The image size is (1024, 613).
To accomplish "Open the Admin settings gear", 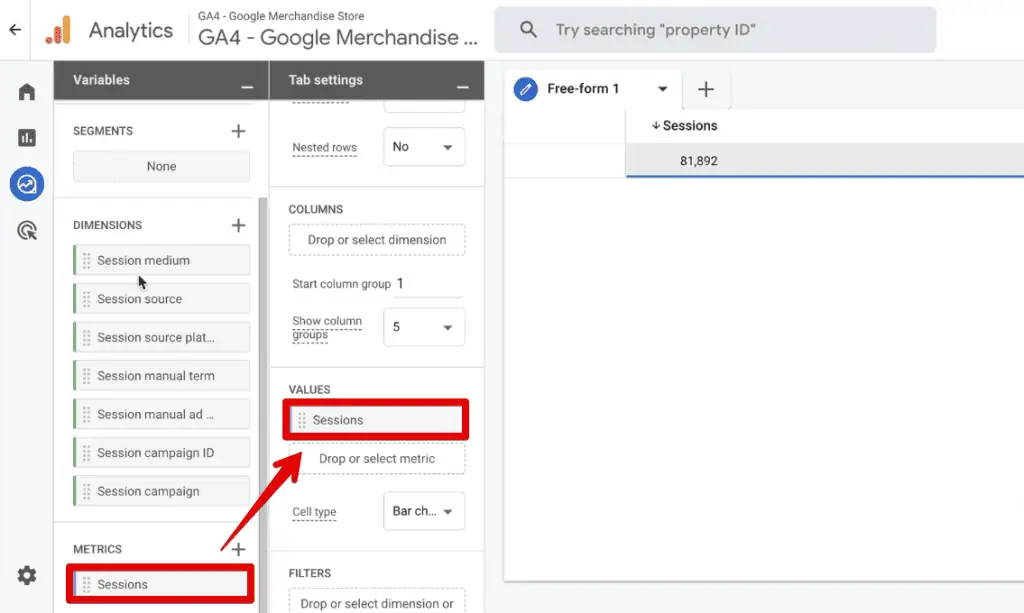I will point(26,575).
